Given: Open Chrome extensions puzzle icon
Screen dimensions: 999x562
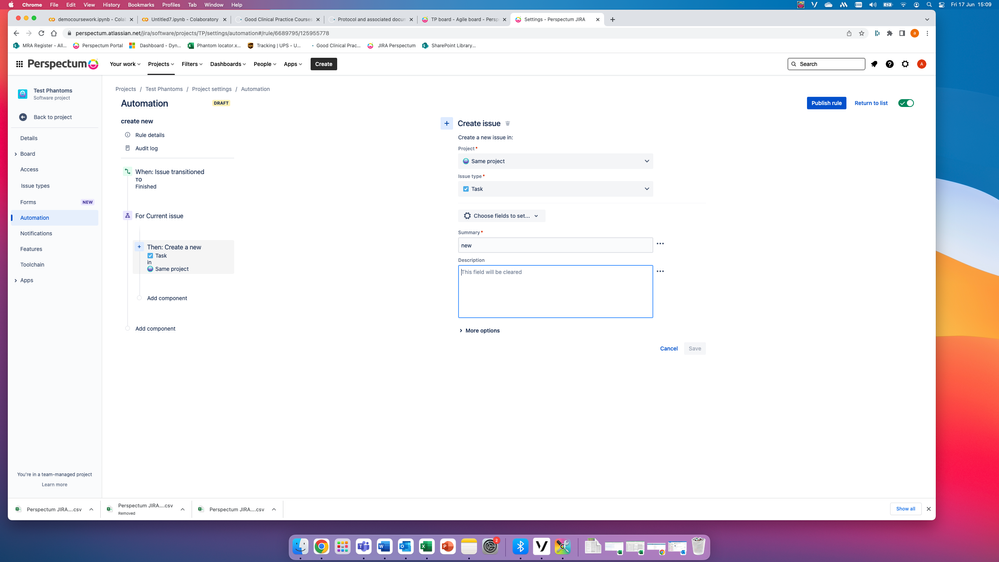Looking at the screenshot, I should [889, 33].
